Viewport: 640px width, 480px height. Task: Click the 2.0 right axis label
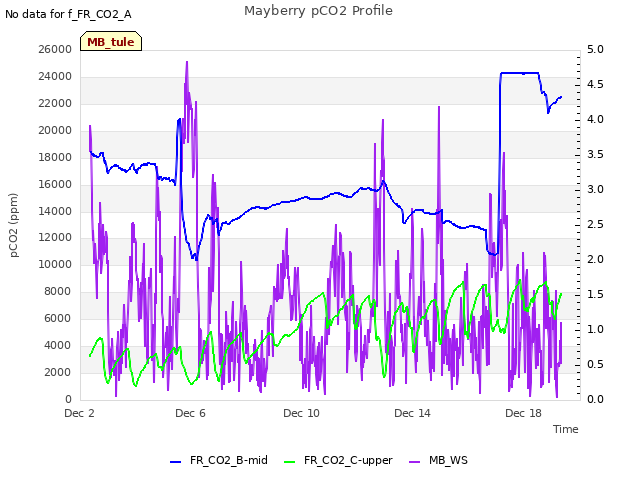point(595,260)
